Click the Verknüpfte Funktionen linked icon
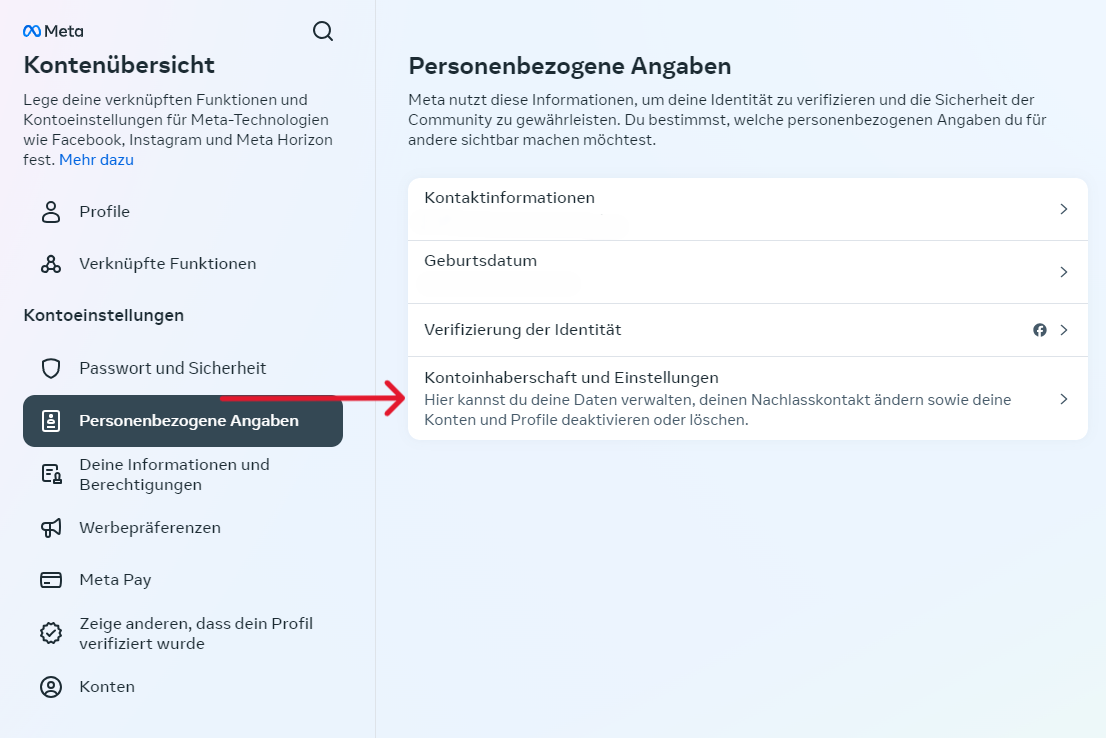Viewport: 1106px width, 738px height. [51, 264]
